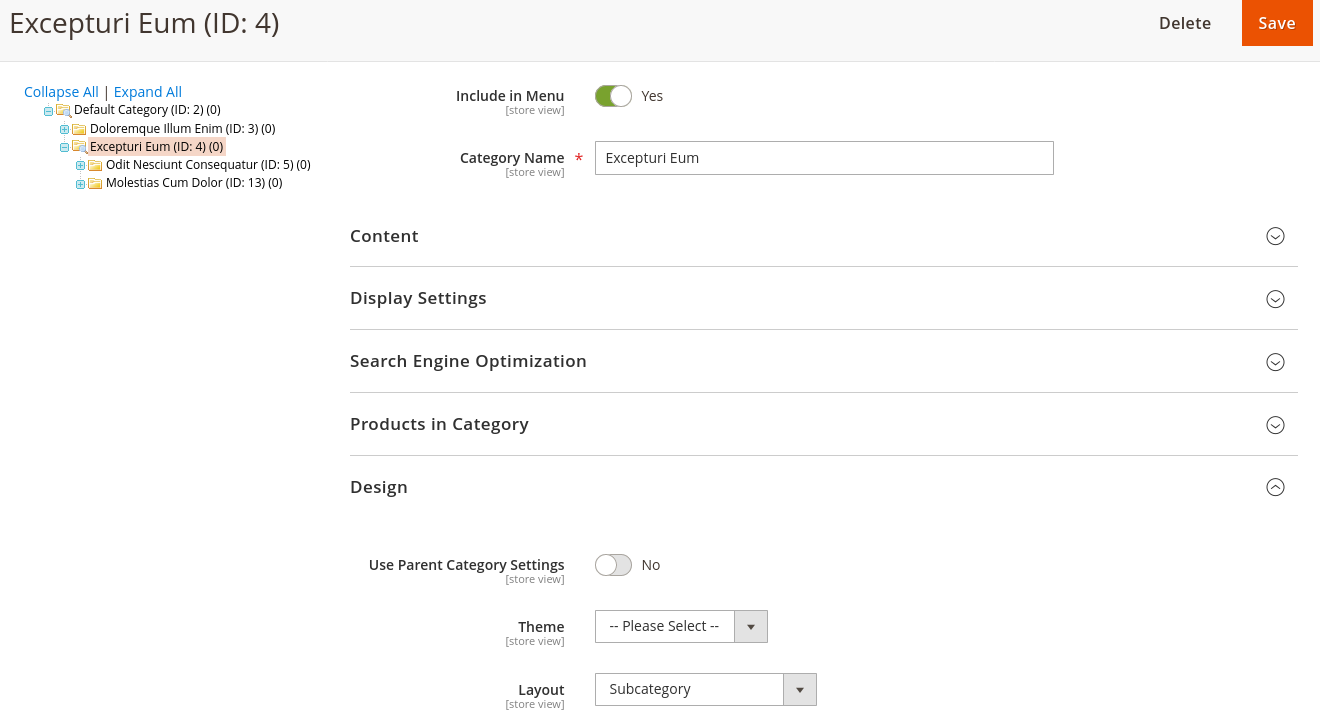The width and height of the screenshot is (1320, 720).
Task: Click the Save button
Action: click(x=1276, y=23)
